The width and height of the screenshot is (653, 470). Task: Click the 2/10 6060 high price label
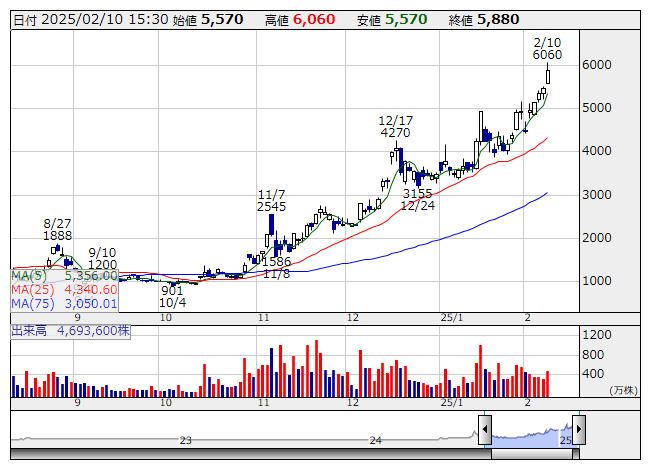coord(547,49)
